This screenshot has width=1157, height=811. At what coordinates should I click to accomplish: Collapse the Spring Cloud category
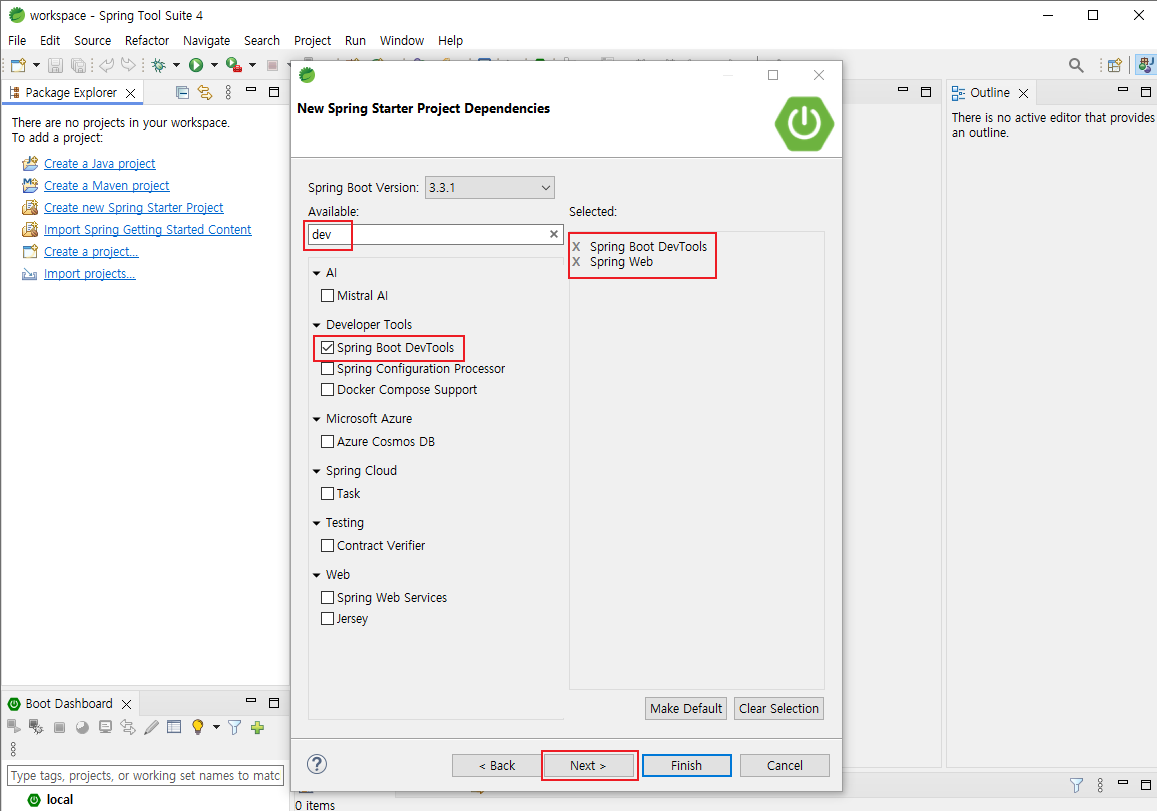(x=317, y=471)
